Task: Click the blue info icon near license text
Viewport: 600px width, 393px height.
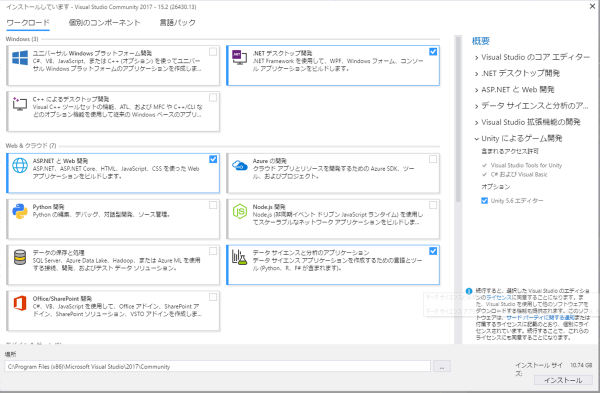Action: (x=469, y=291)
